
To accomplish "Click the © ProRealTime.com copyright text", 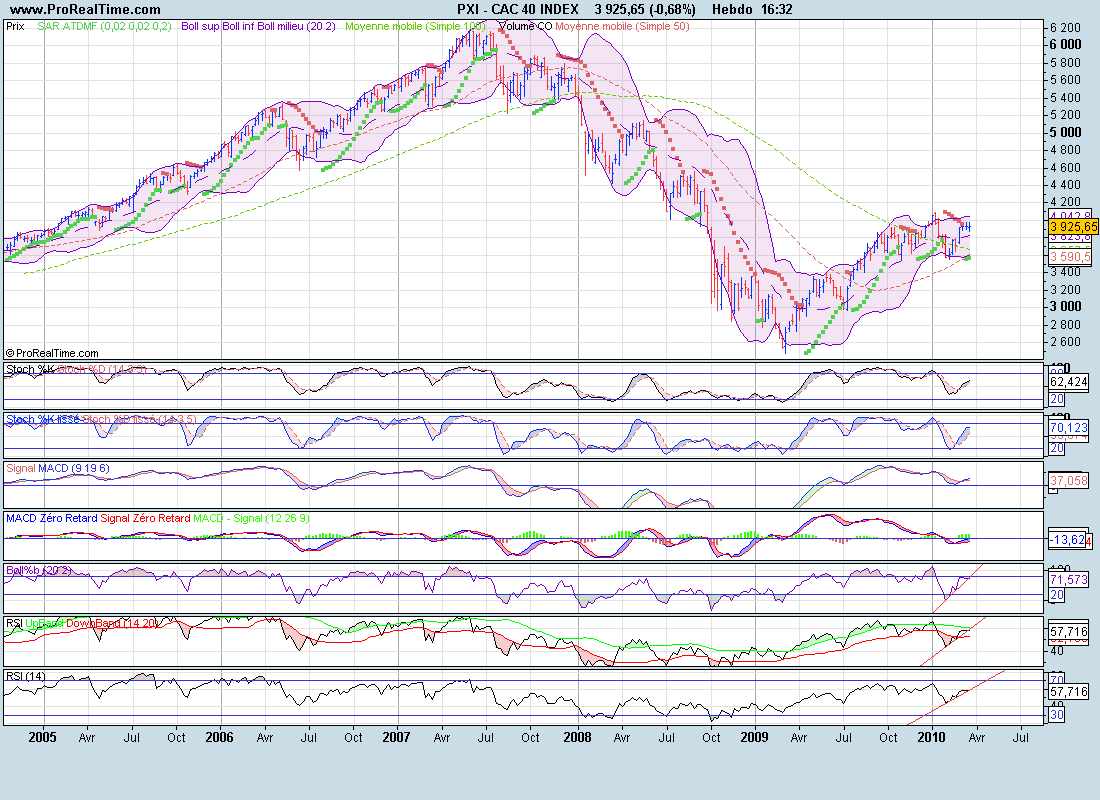I will (x=52, y=353).
